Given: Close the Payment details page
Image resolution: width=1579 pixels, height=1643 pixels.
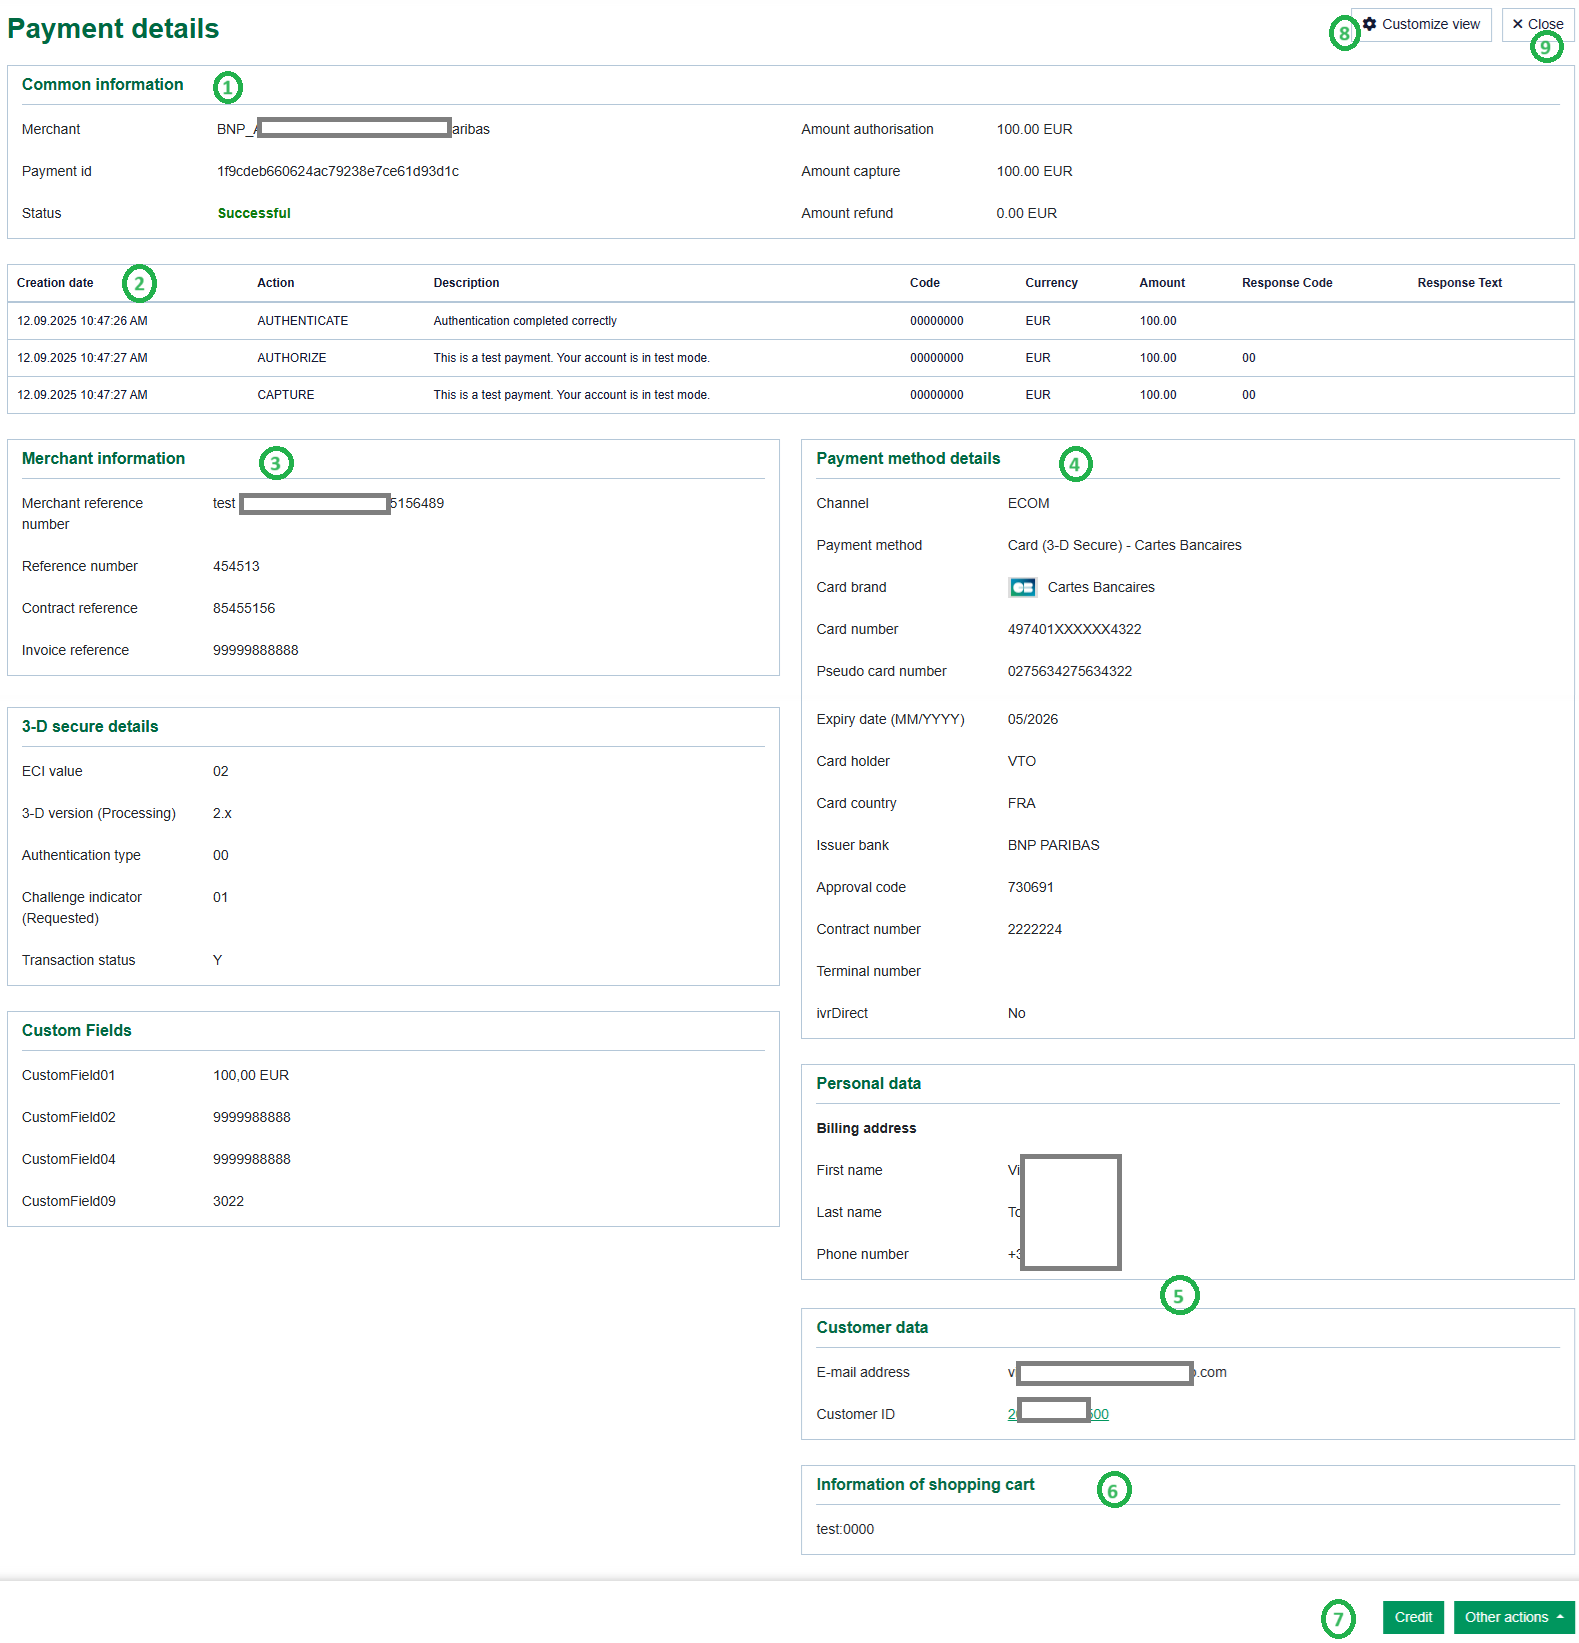Looking at the screenshot, I should (x=1537, y=25).
